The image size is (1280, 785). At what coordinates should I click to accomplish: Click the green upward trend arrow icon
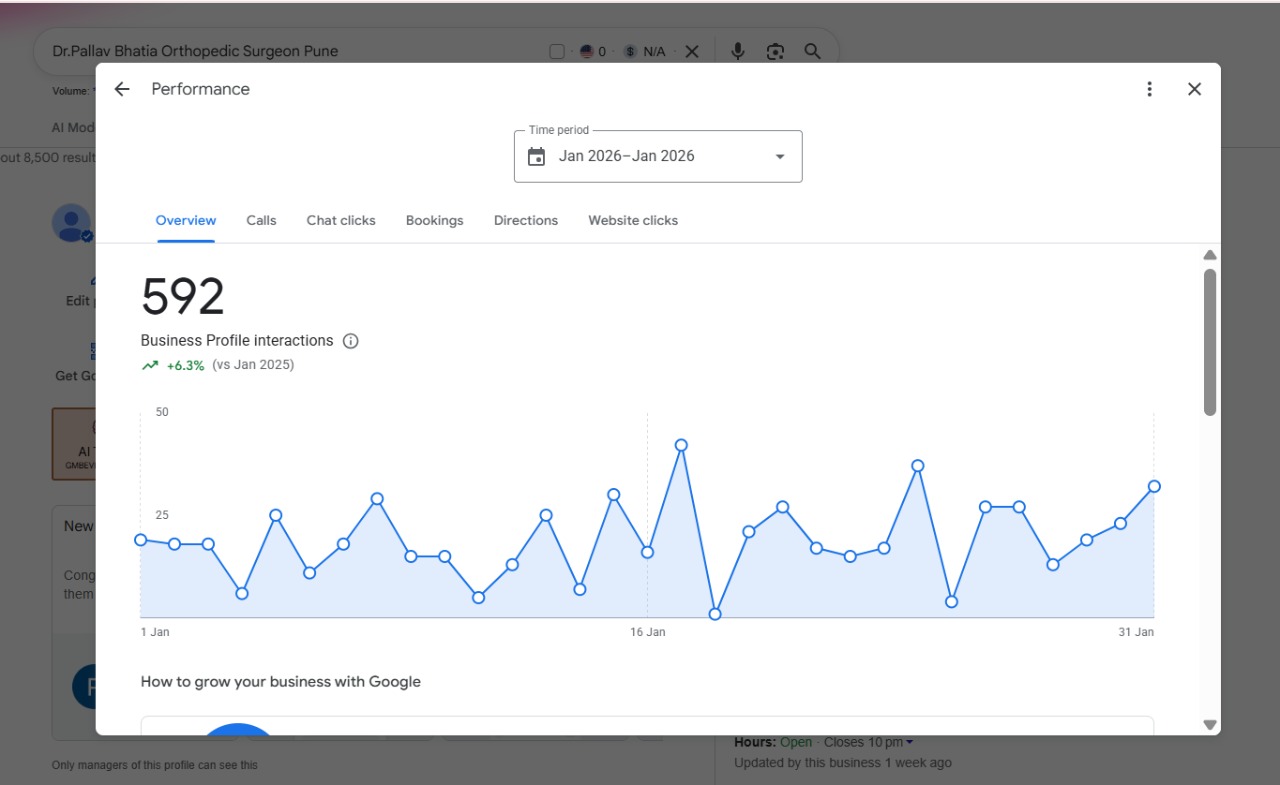click(150, 365)
